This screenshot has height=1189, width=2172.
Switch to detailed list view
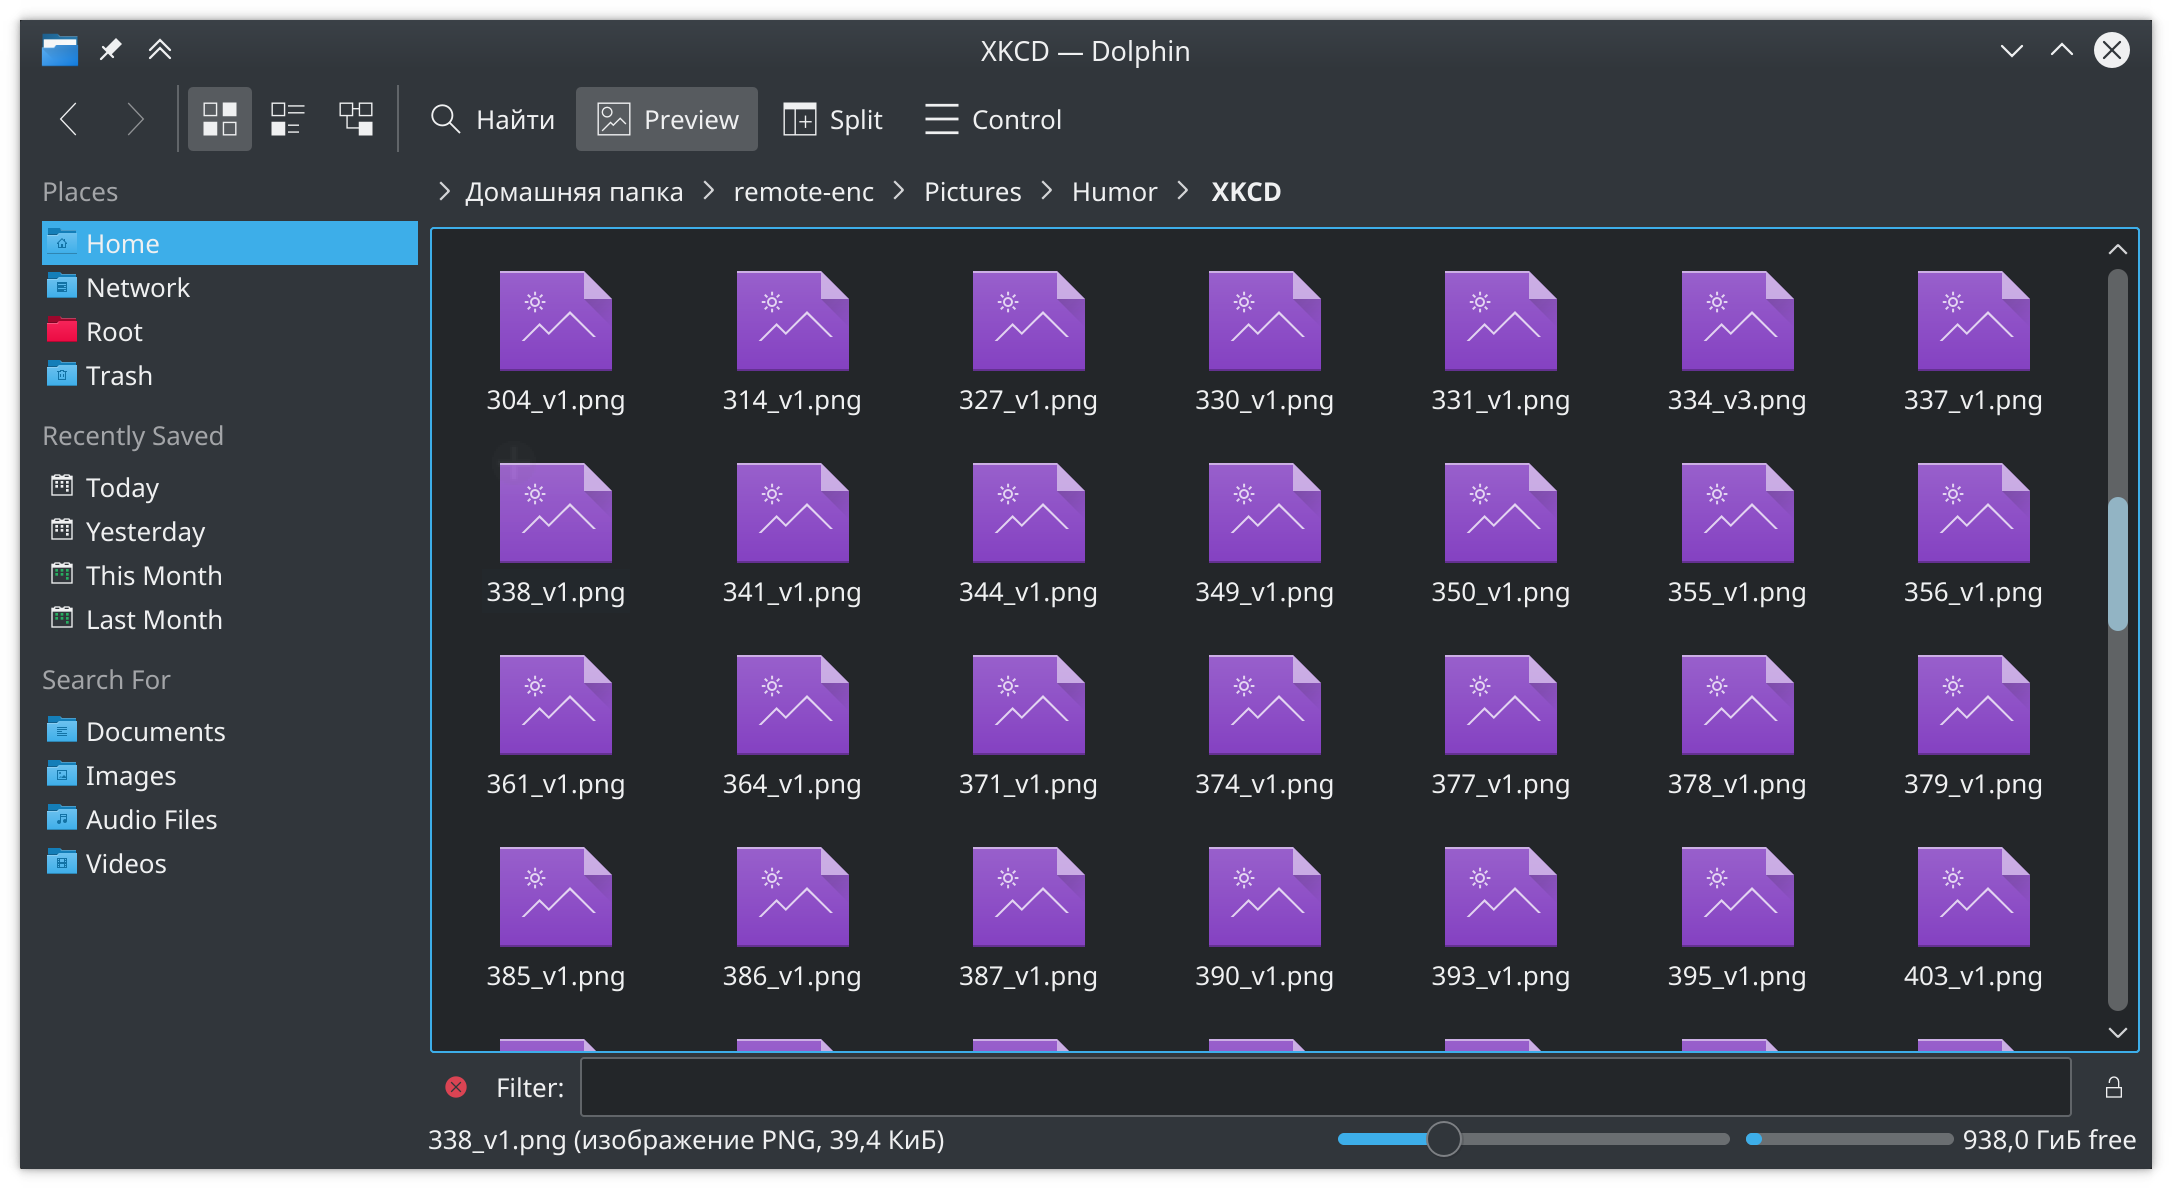(x=287, y=120)
